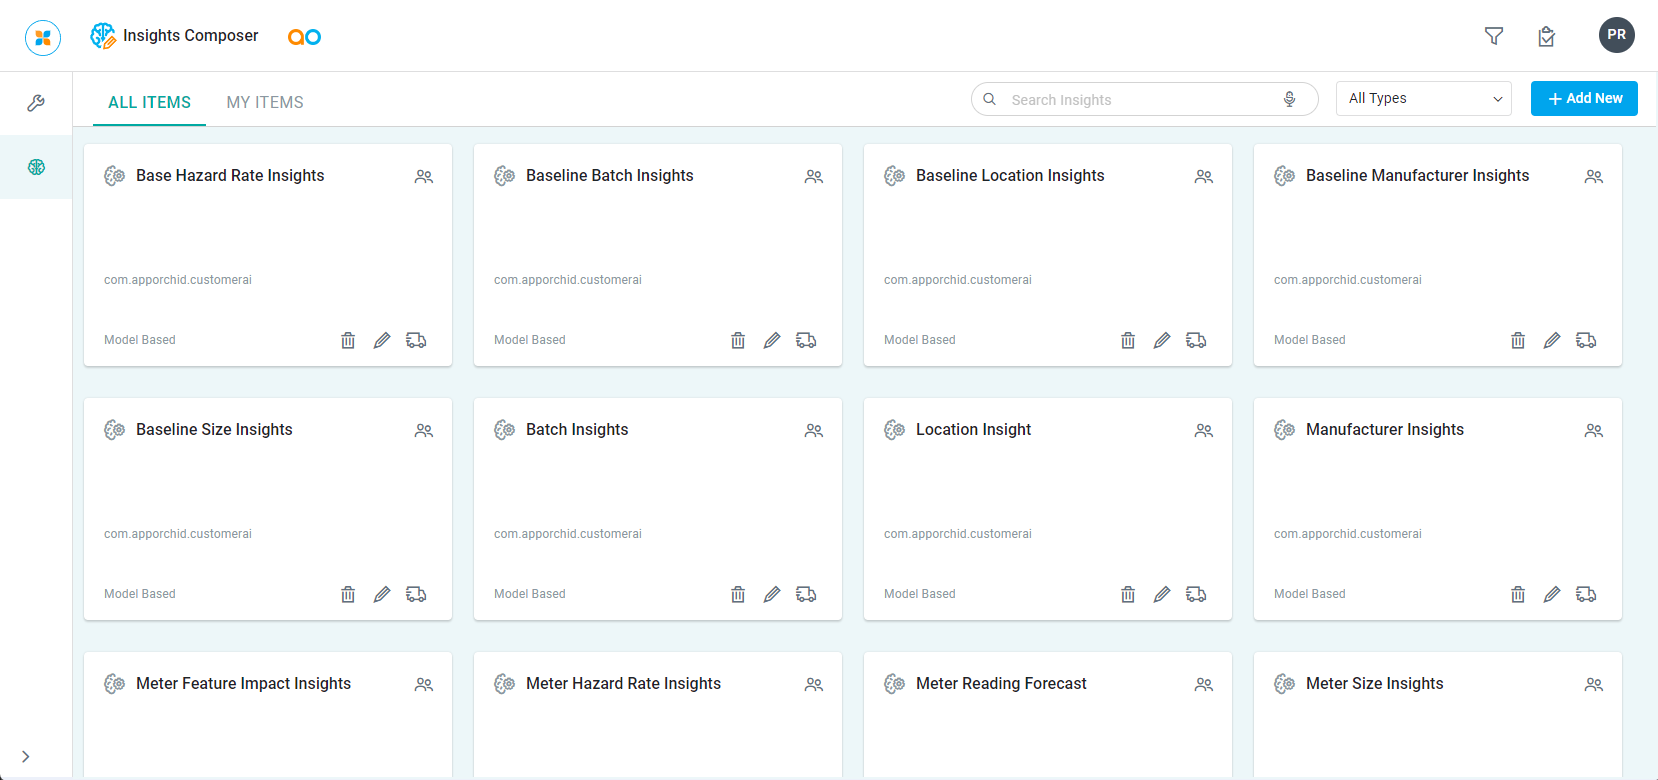Switch to the MY ITEMS tab
The height and width of the screenshot is (780, 1658).
point(265,102)
